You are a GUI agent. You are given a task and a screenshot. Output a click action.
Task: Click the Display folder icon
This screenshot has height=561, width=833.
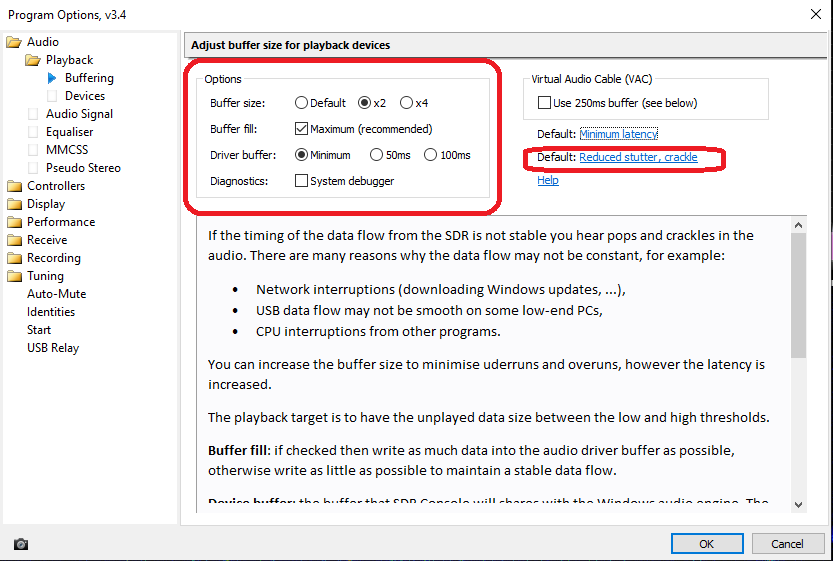[14, 204]
